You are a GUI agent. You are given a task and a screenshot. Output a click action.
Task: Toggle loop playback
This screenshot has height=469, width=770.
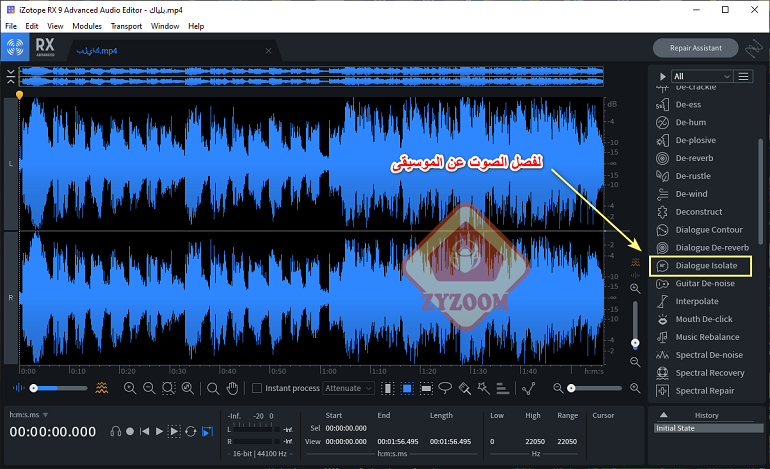point(191,431)
